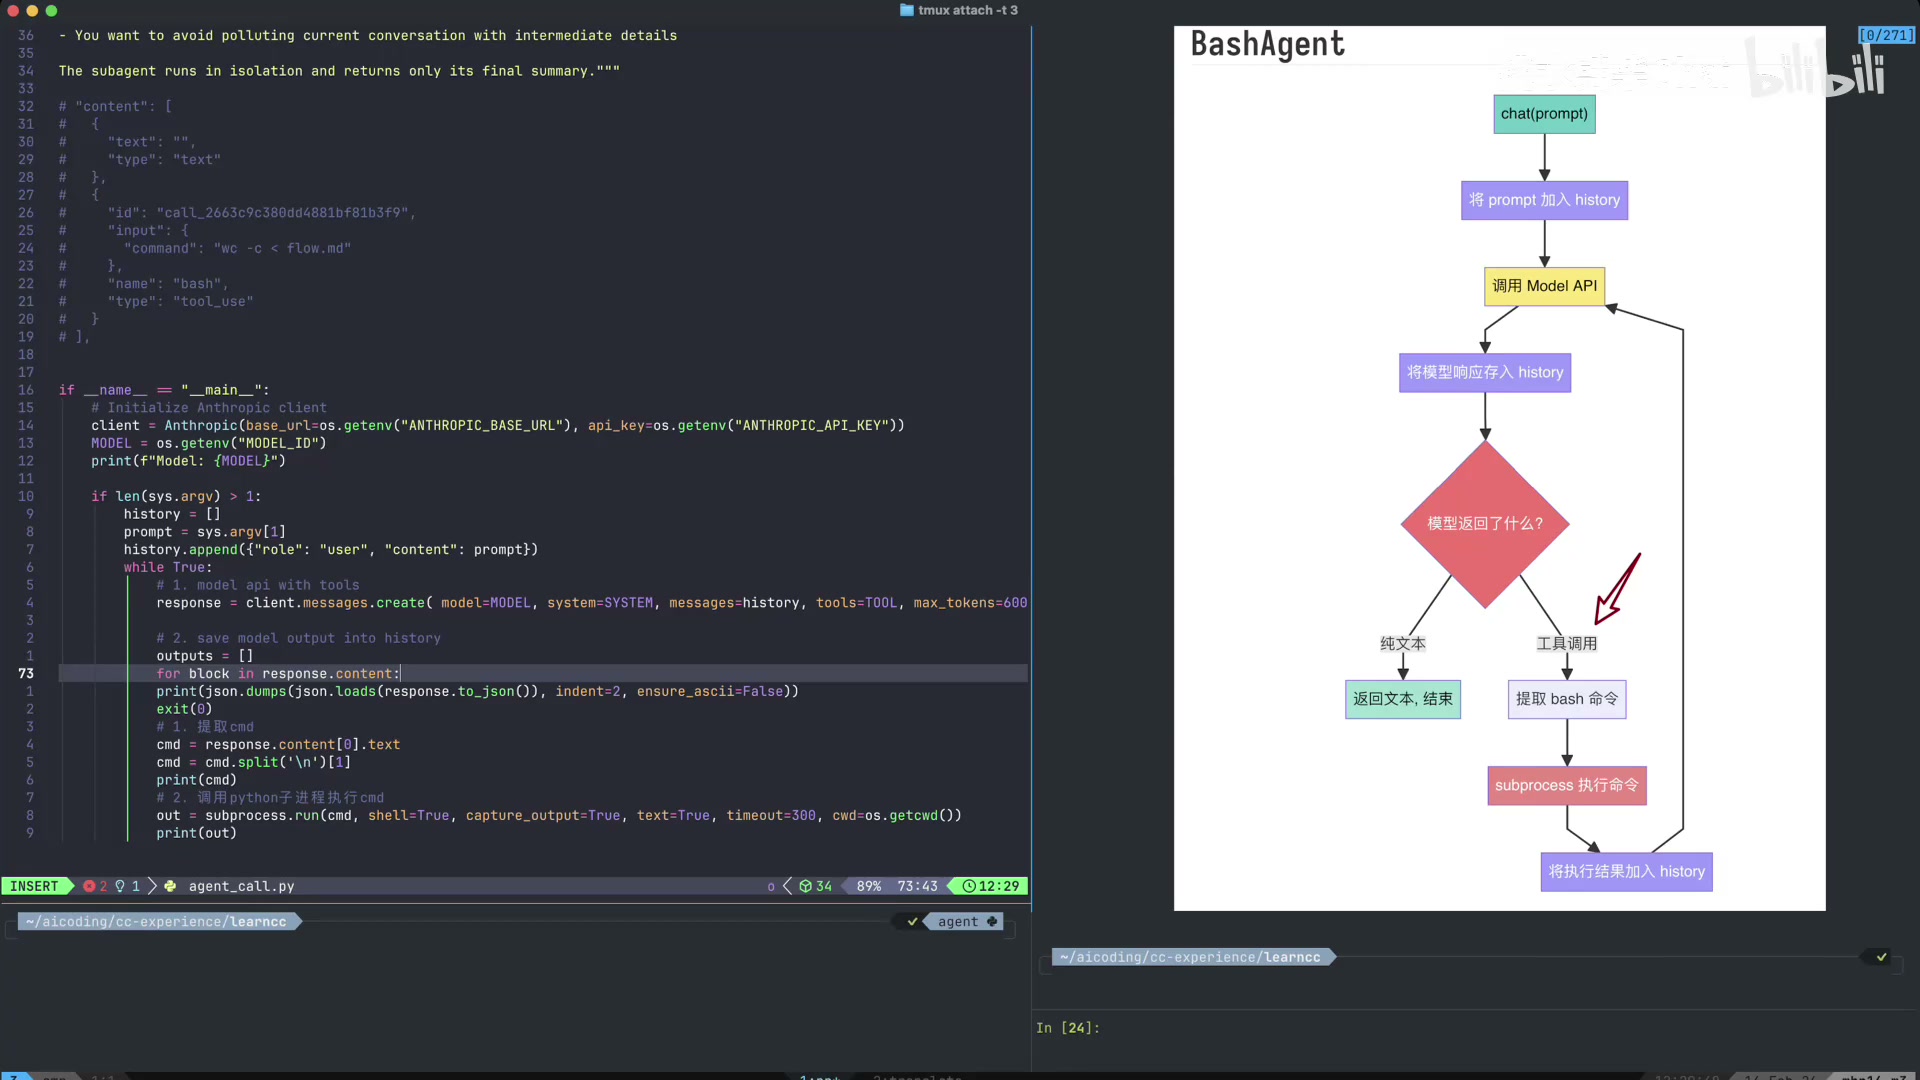Click the chevron separator before agent_call.py
This screenshot has height=1080, width=1920.
[x=152, y=887]
